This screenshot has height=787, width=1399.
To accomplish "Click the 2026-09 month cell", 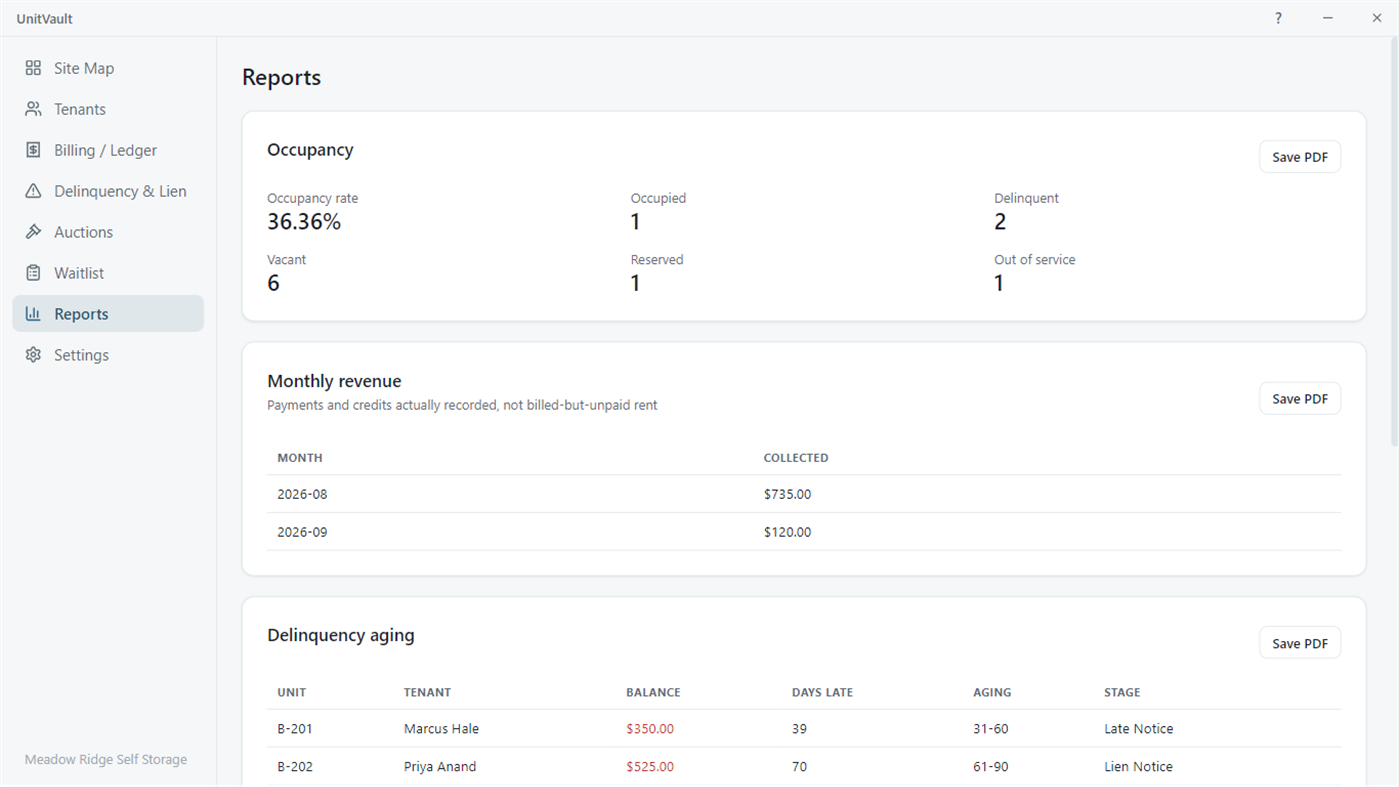I will (x=302, y=532).
